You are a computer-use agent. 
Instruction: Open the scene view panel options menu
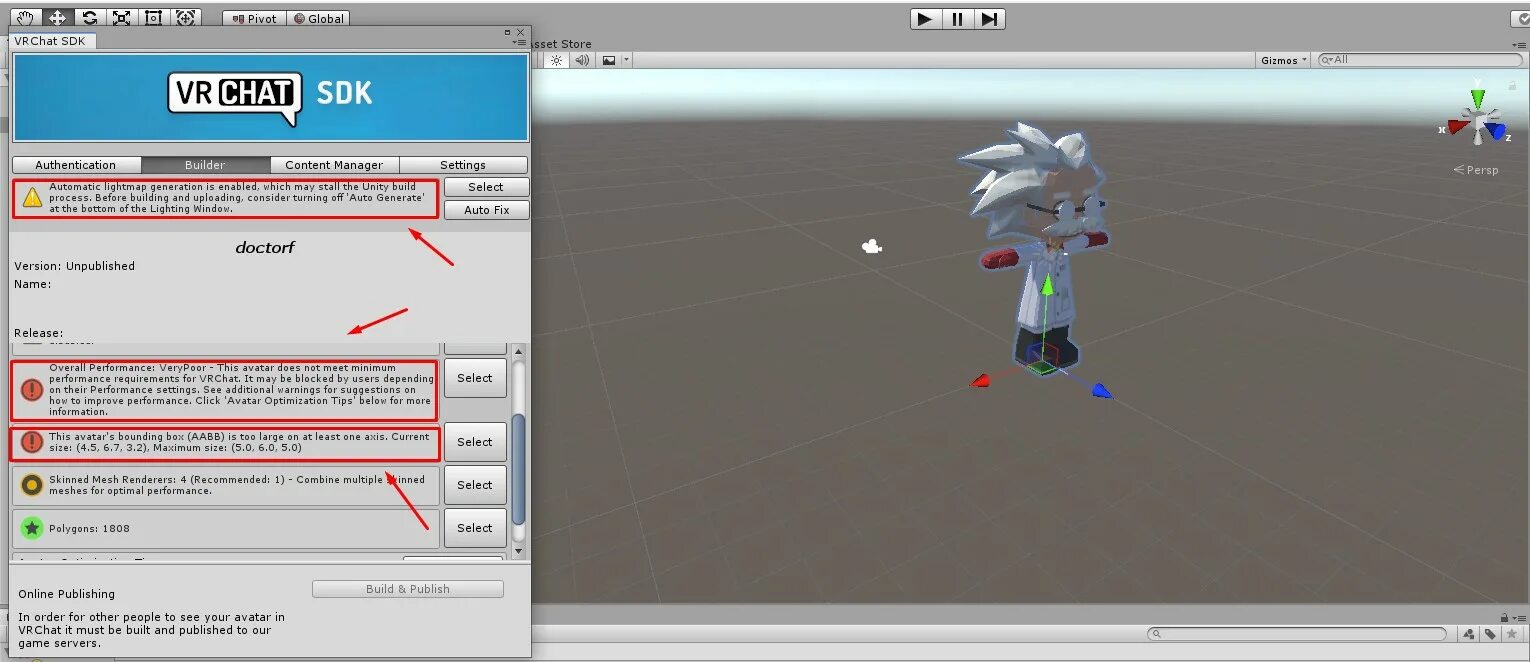pyautogui.click(x=1520, y=44)
